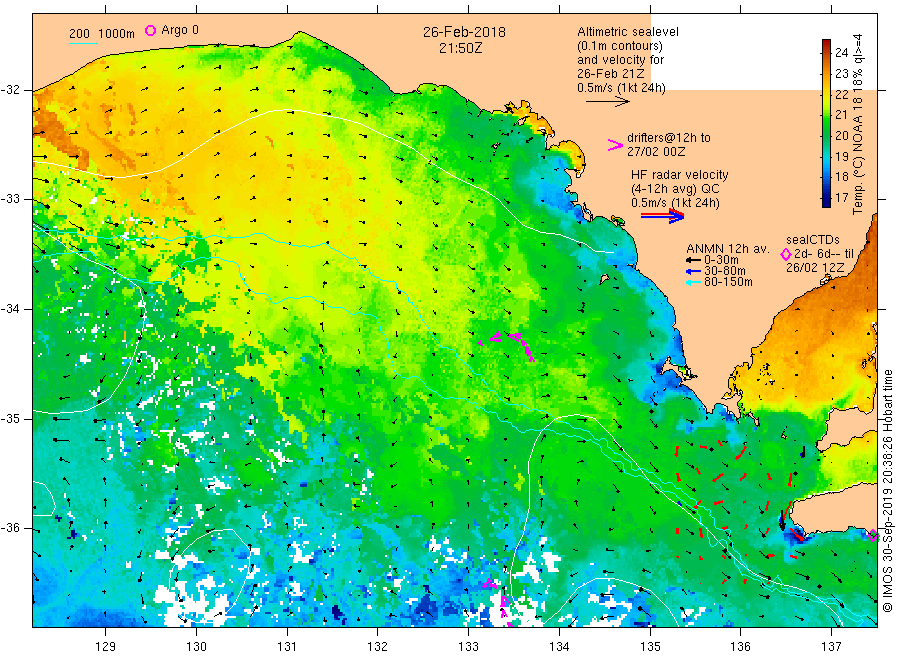Click the temperature color bar legend
The width and height of the screenshot is (900, 660).
pos(827,123)
